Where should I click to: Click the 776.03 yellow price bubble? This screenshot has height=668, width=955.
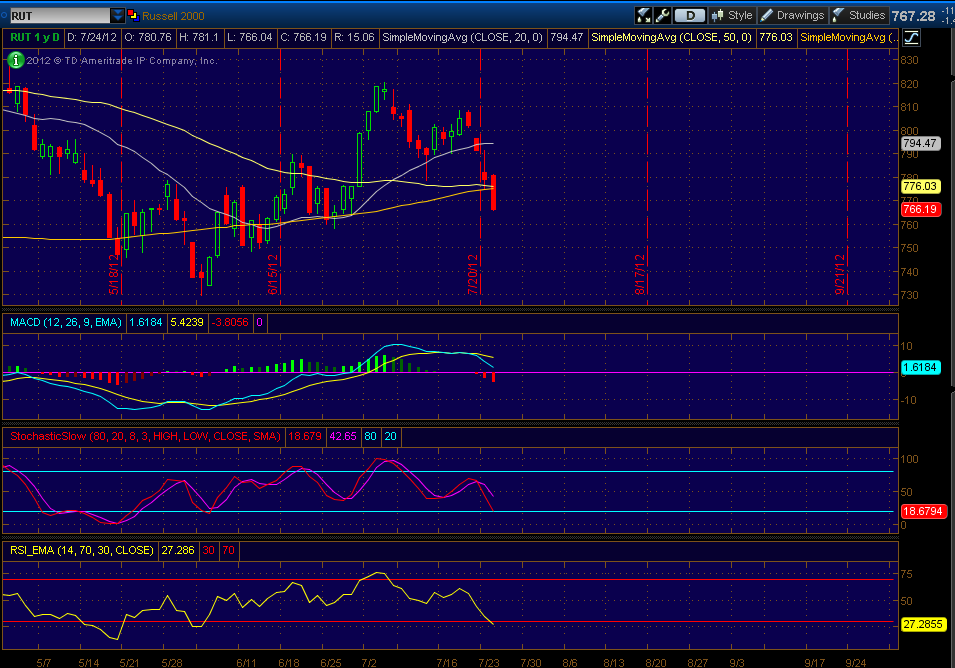[920, 186]
